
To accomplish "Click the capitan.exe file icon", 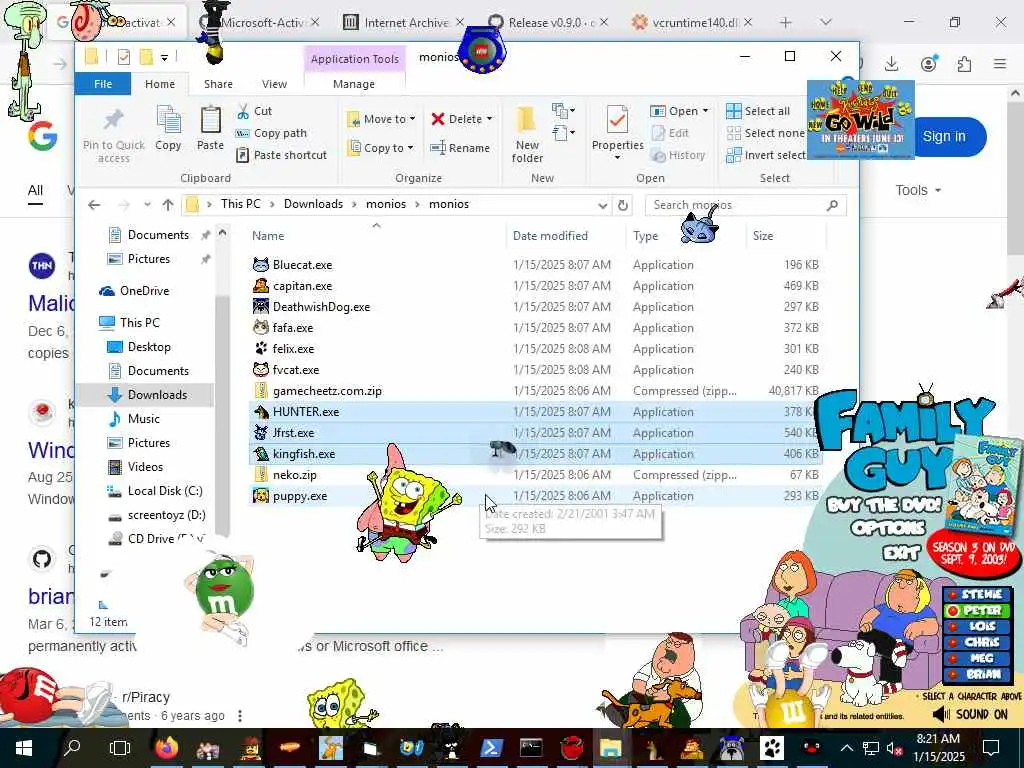I will tap(261, 286).
